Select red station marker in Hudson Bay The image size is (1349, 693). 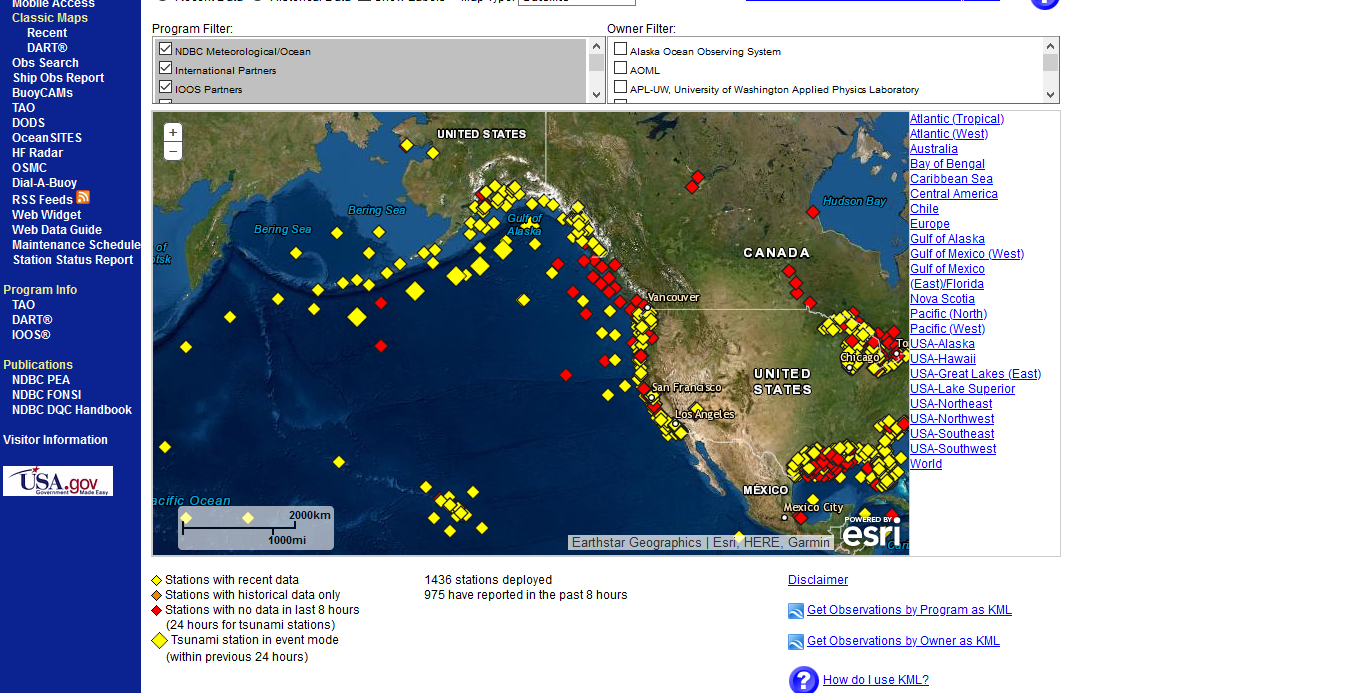pyautogui.click(x=813, y=212)
